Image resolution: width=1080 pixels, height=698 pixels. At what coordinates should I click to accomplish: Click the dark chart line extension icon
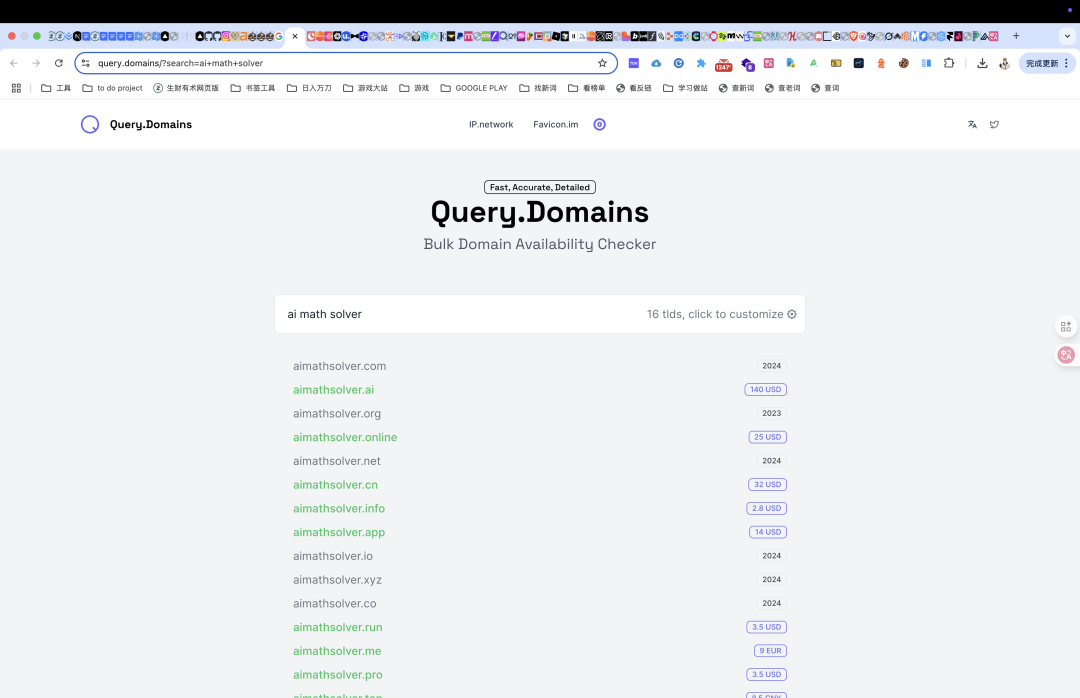(858, 63)
